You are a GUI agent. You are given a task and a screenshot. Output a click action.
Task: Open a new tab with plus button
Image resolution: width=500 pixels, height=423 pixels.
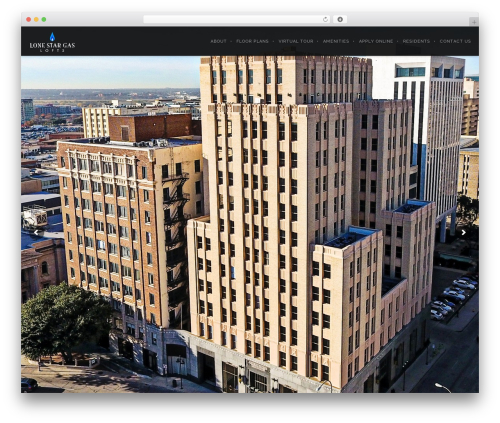tap(474, 22)
